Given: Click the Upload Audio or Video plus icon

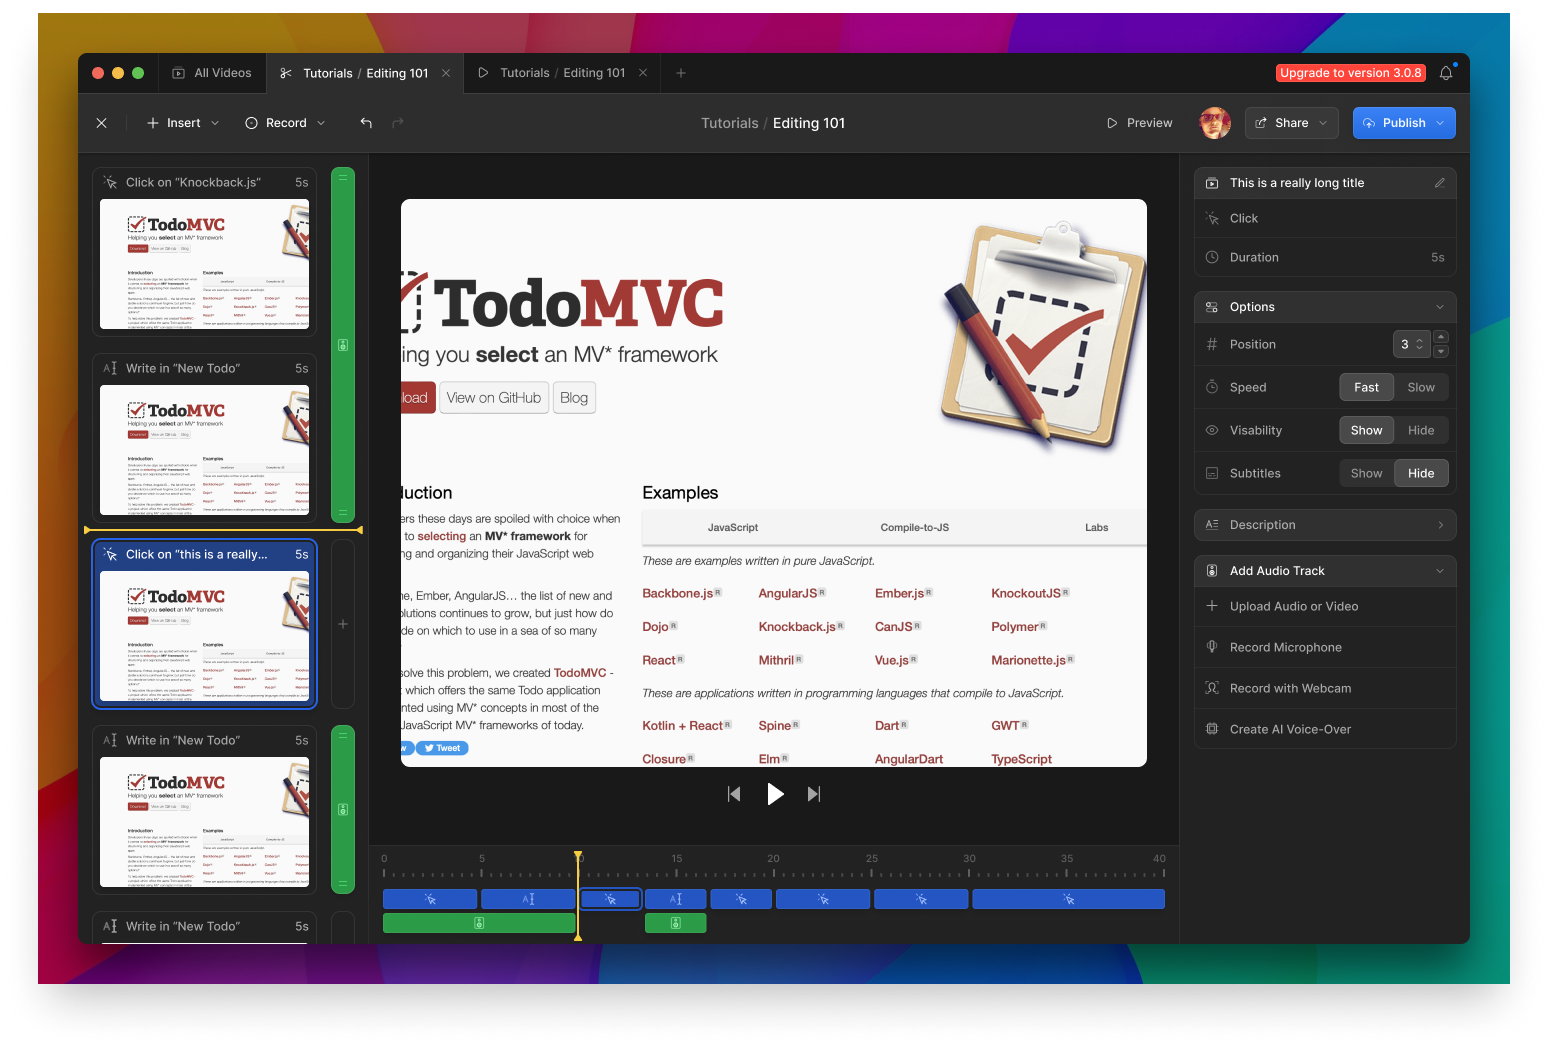Looking at the screenshot, I should [x=1212, y=606].
